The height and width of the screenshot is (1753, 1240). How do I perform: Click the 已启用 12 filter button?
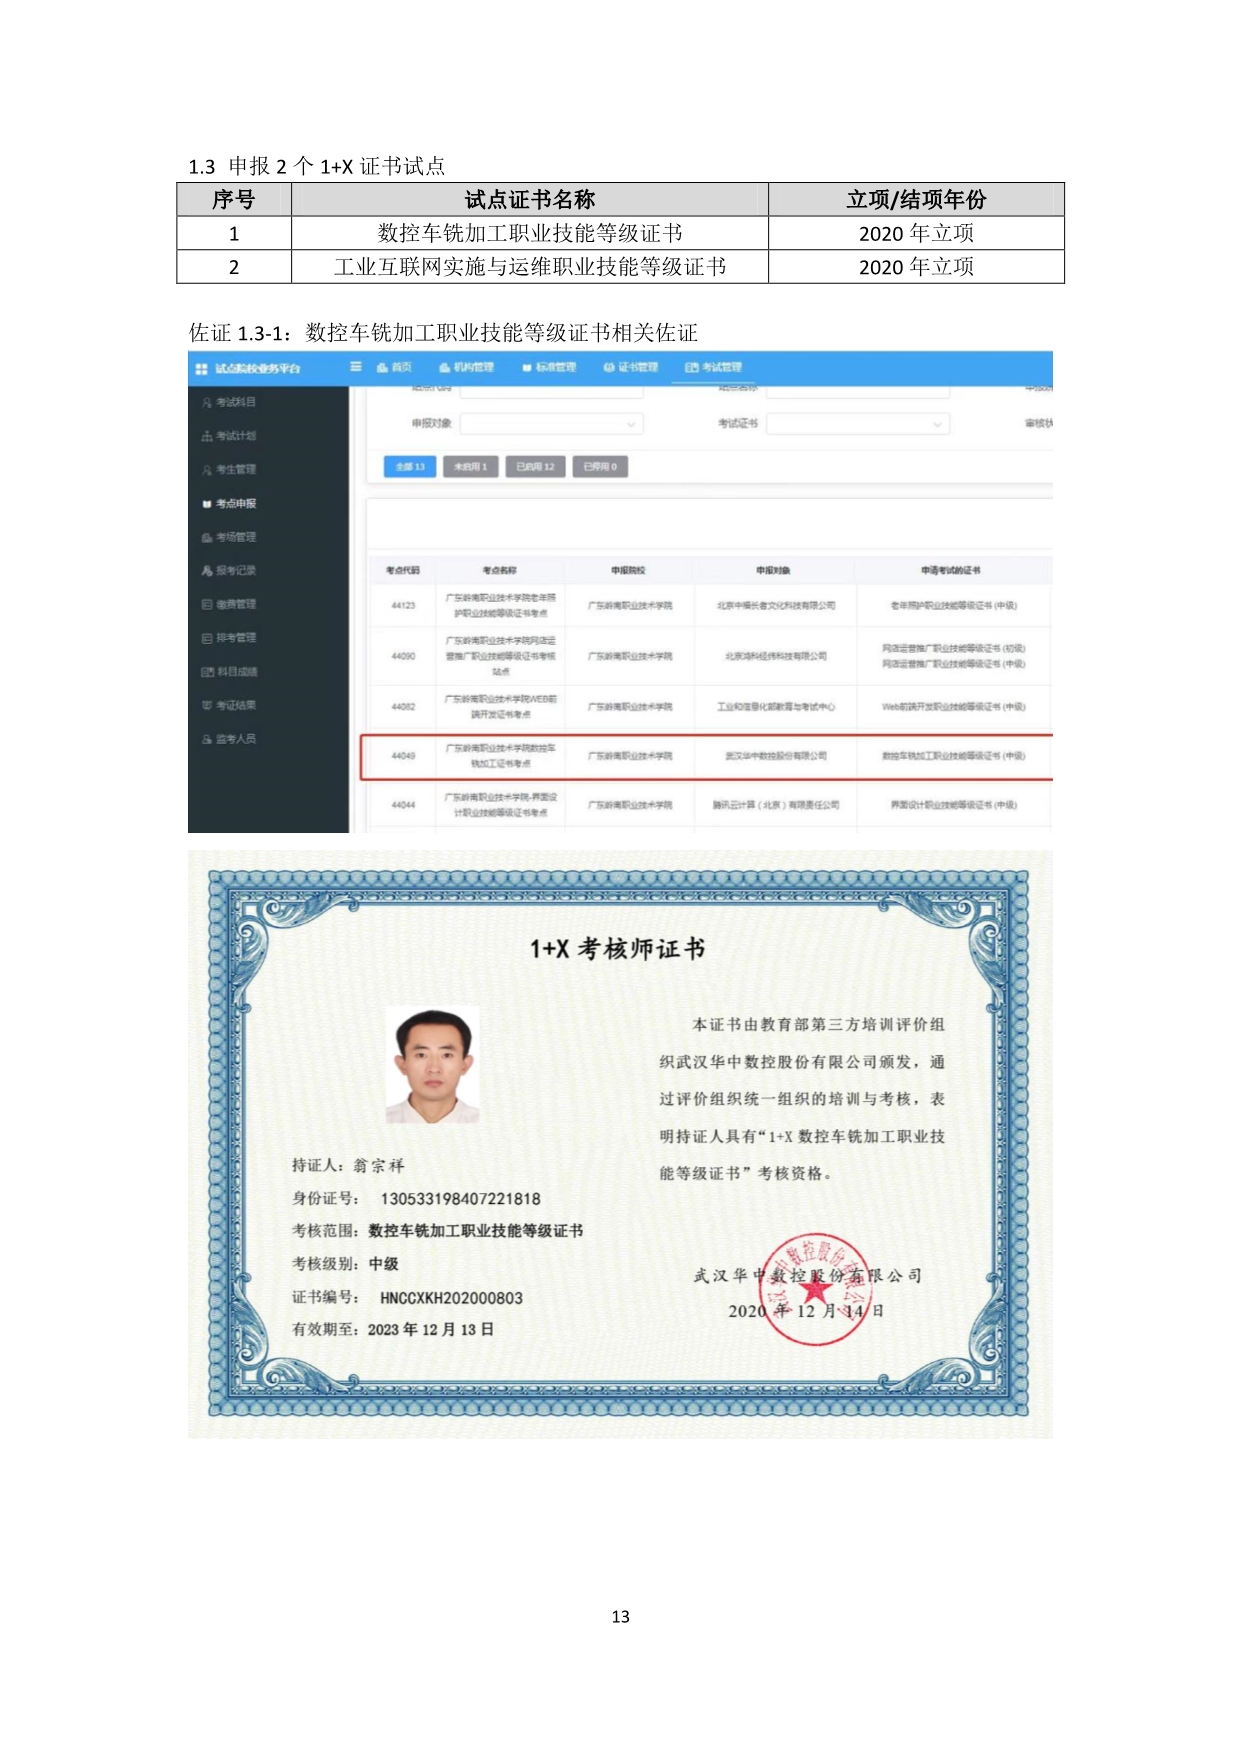coord(535,467)
